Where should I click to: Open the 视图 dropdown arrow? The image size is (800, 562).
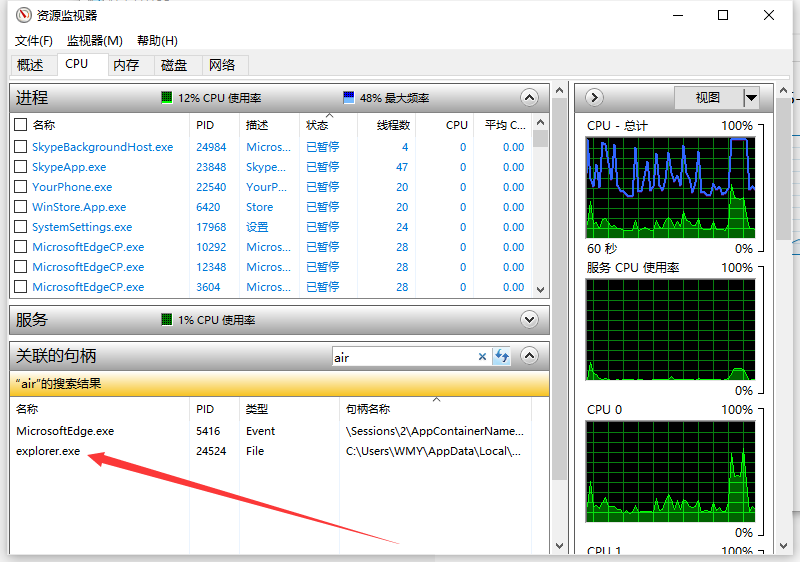(751, 97)
